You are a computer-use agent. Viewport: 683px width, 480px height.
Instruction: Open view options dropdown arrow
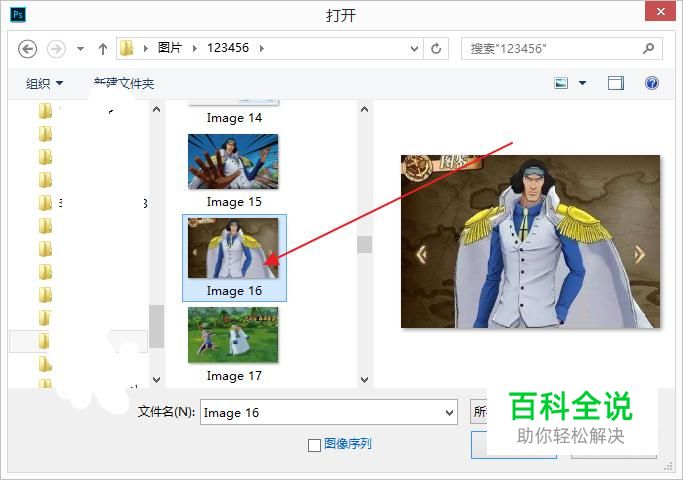click(582, 83)
